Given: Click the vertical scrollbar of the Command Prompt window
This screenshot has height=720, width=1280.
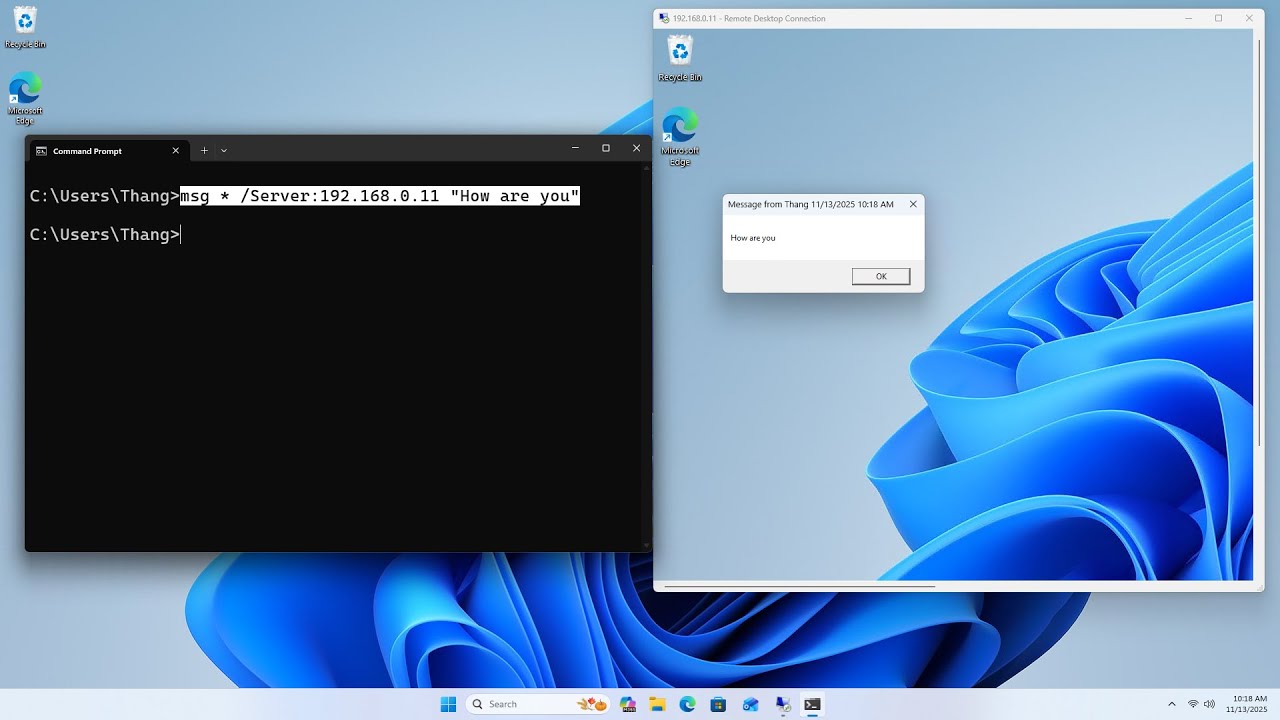Looking at the screenshot, I should point(647,355).
